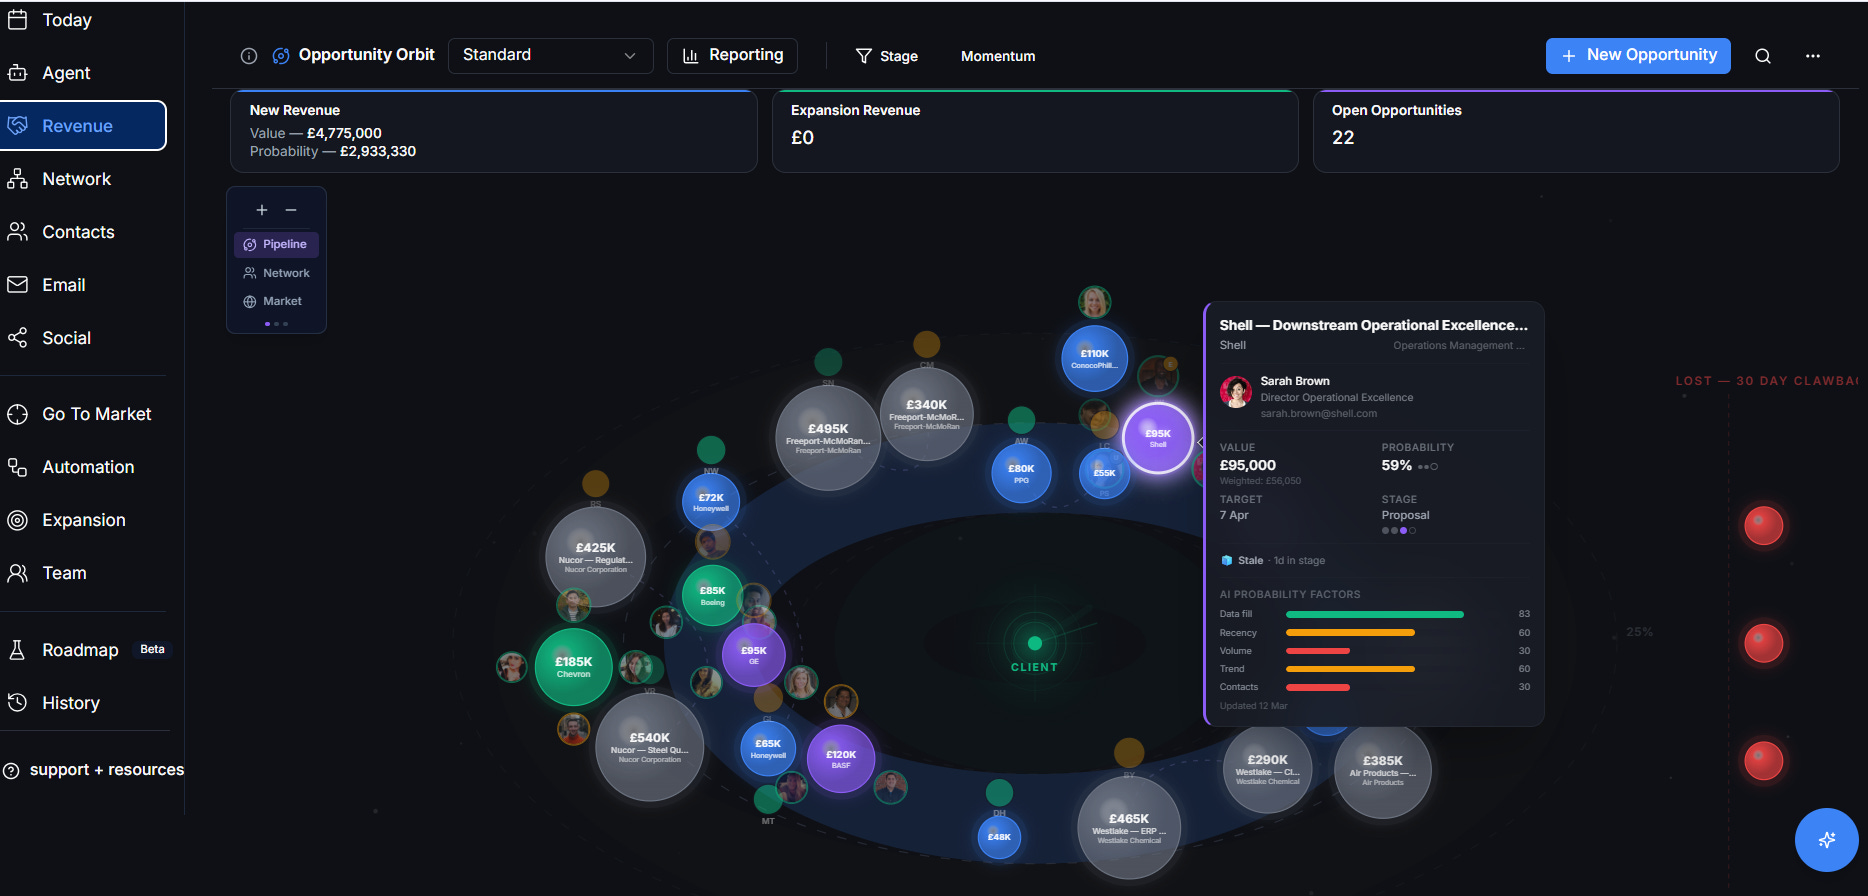Image resolution: width=1868 pixels, height=896 pixels.
Task: Zoom in with the plus icon
Action: [x=262, y=210]
